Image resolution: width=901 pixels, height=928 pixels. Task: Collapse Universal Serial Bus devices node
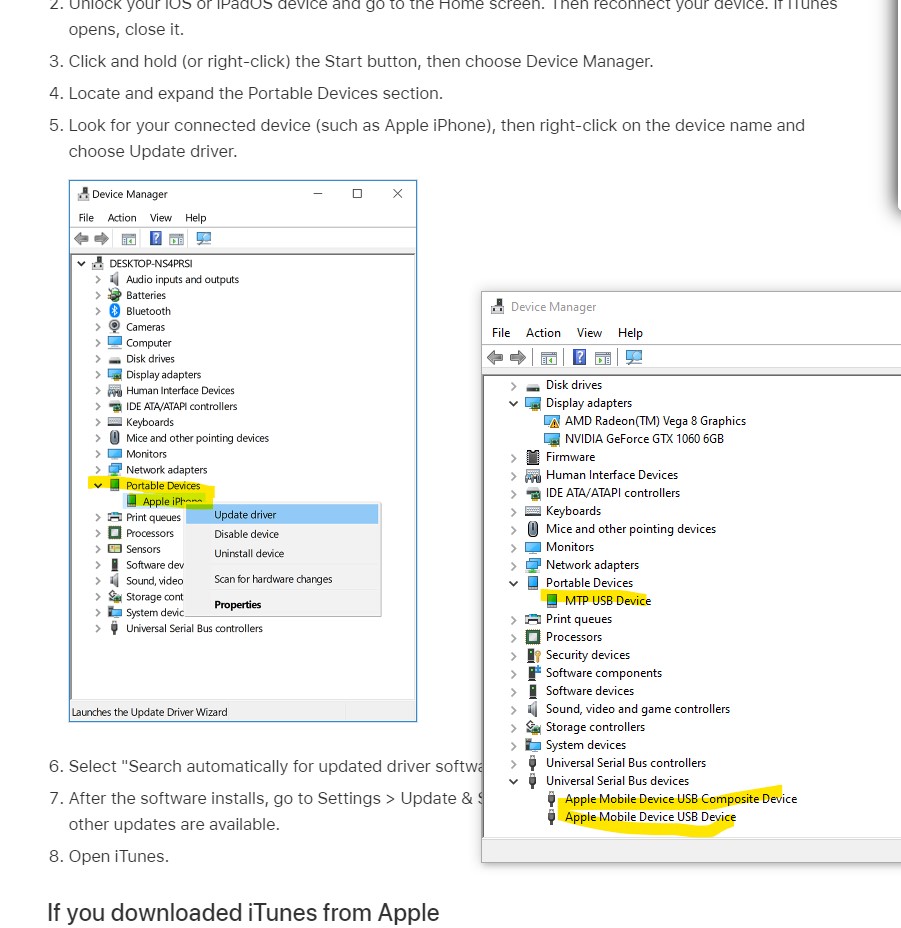pyautogui.click(x=513, y=781)
